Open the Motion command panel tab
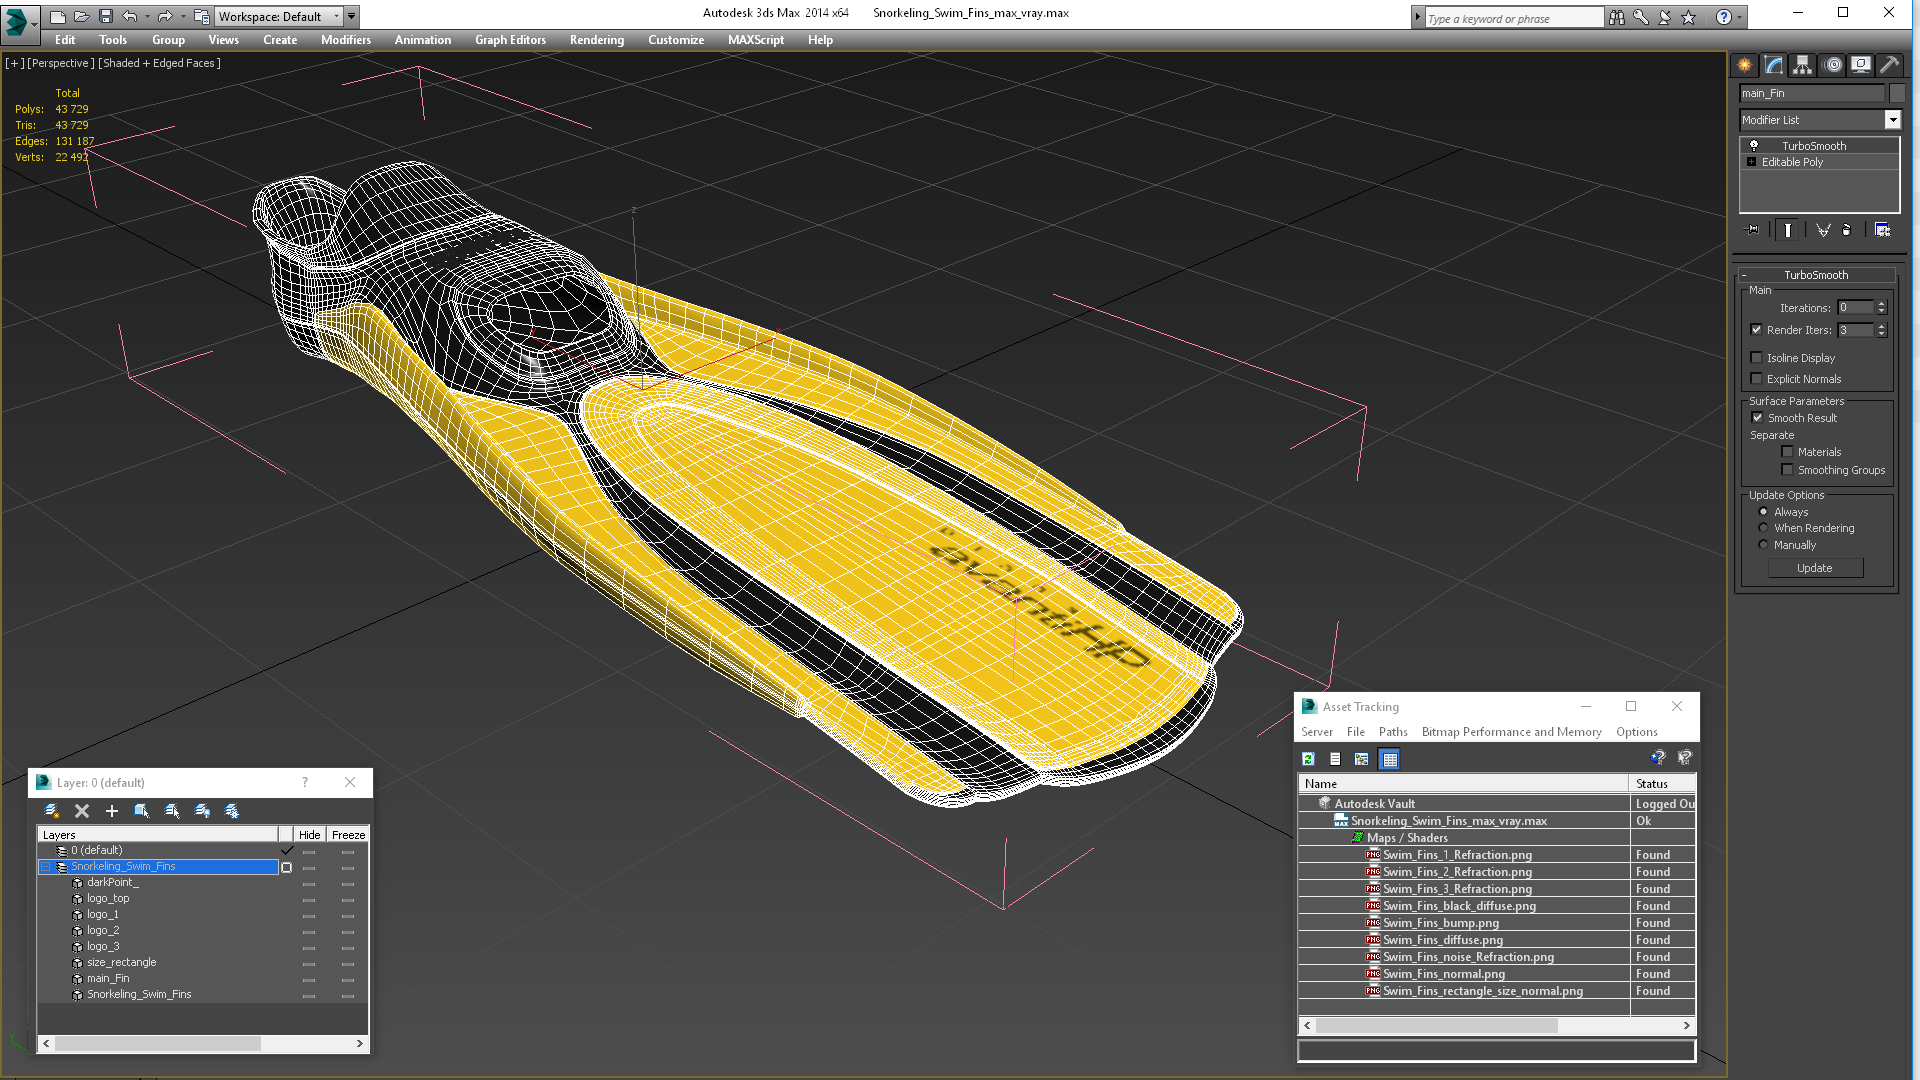The image size is (1920, 1080). click(1832, 65)
